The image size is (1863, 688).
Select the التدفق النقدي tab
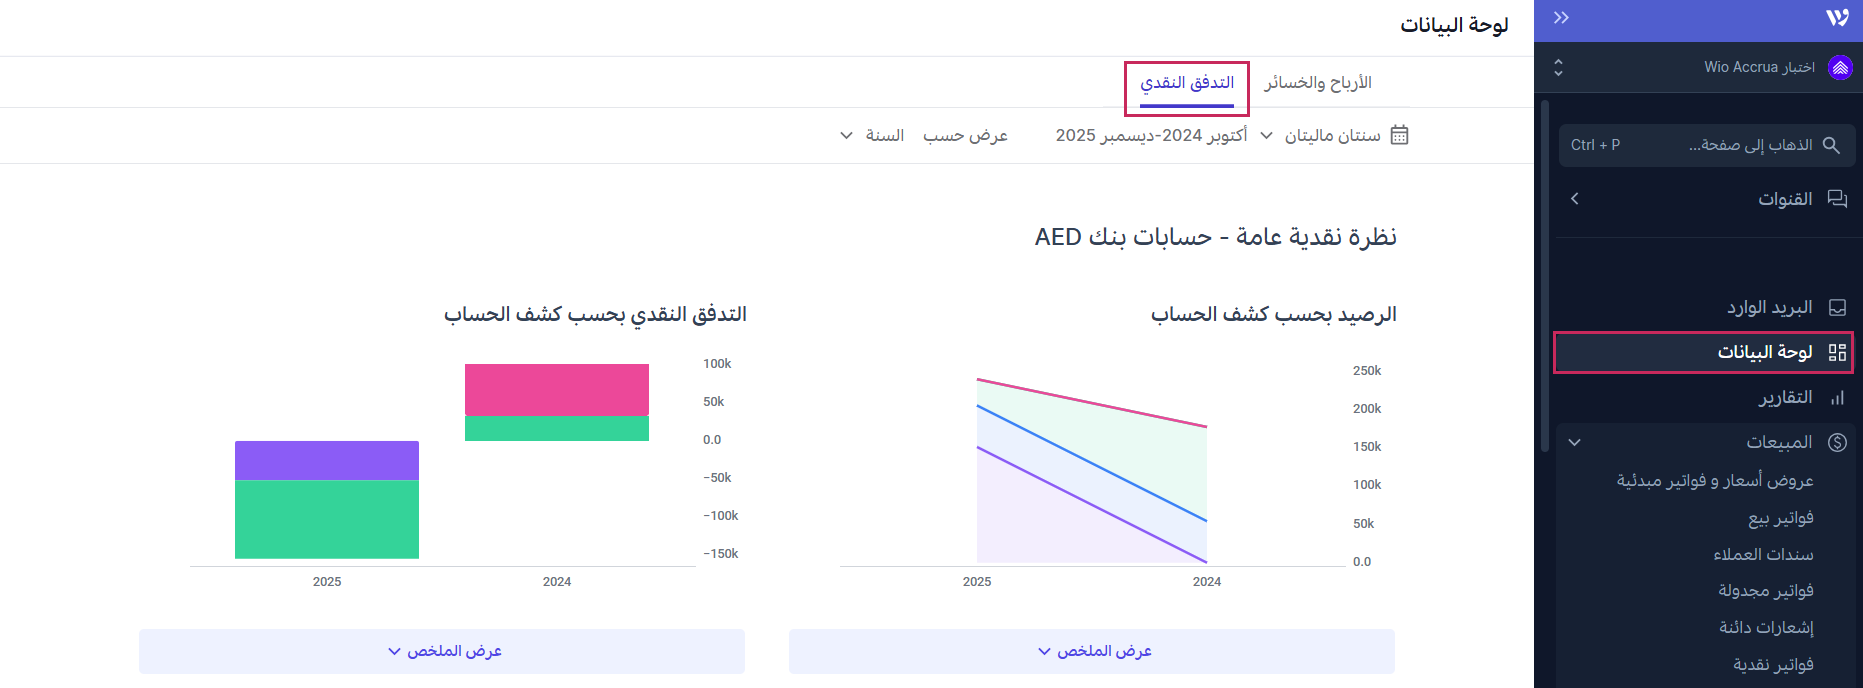[x=1187, y=83]
